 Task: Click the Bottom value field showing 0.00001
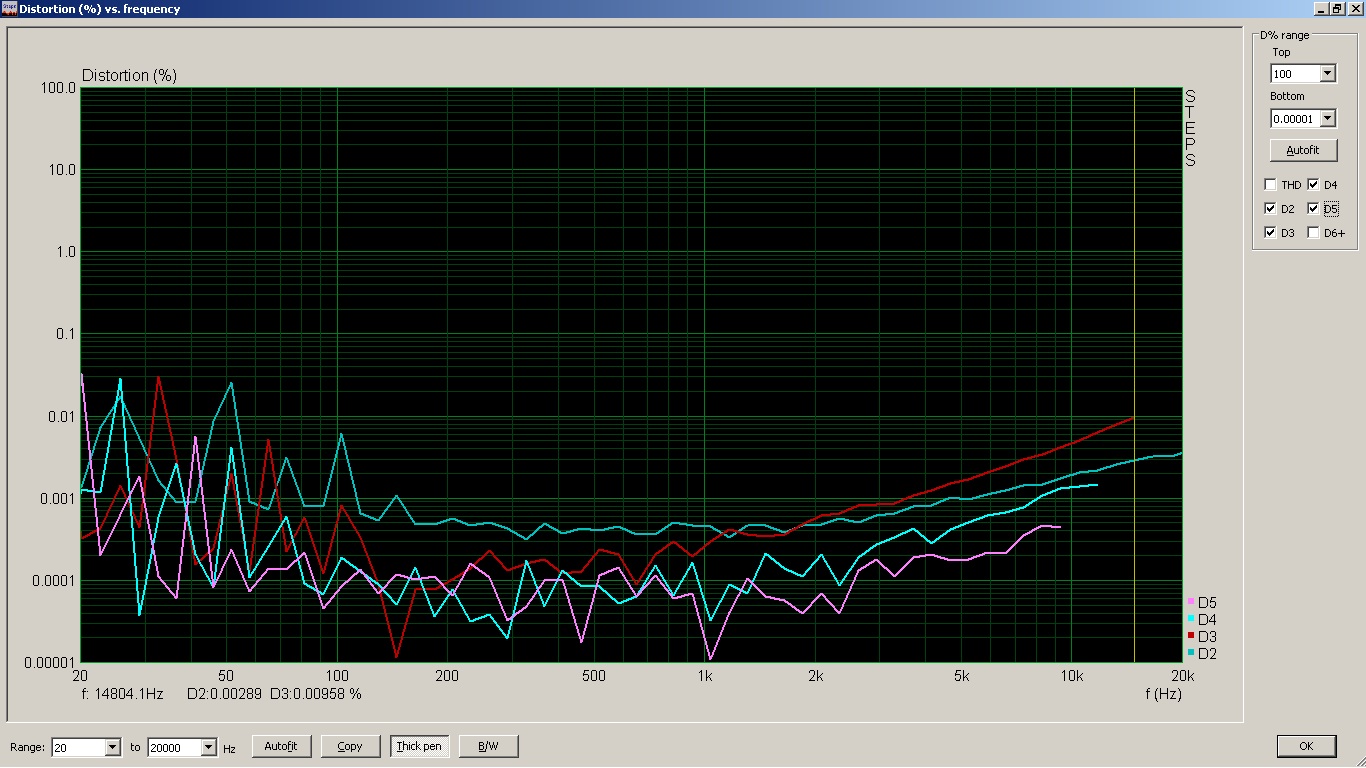[x=1295, y=118]
